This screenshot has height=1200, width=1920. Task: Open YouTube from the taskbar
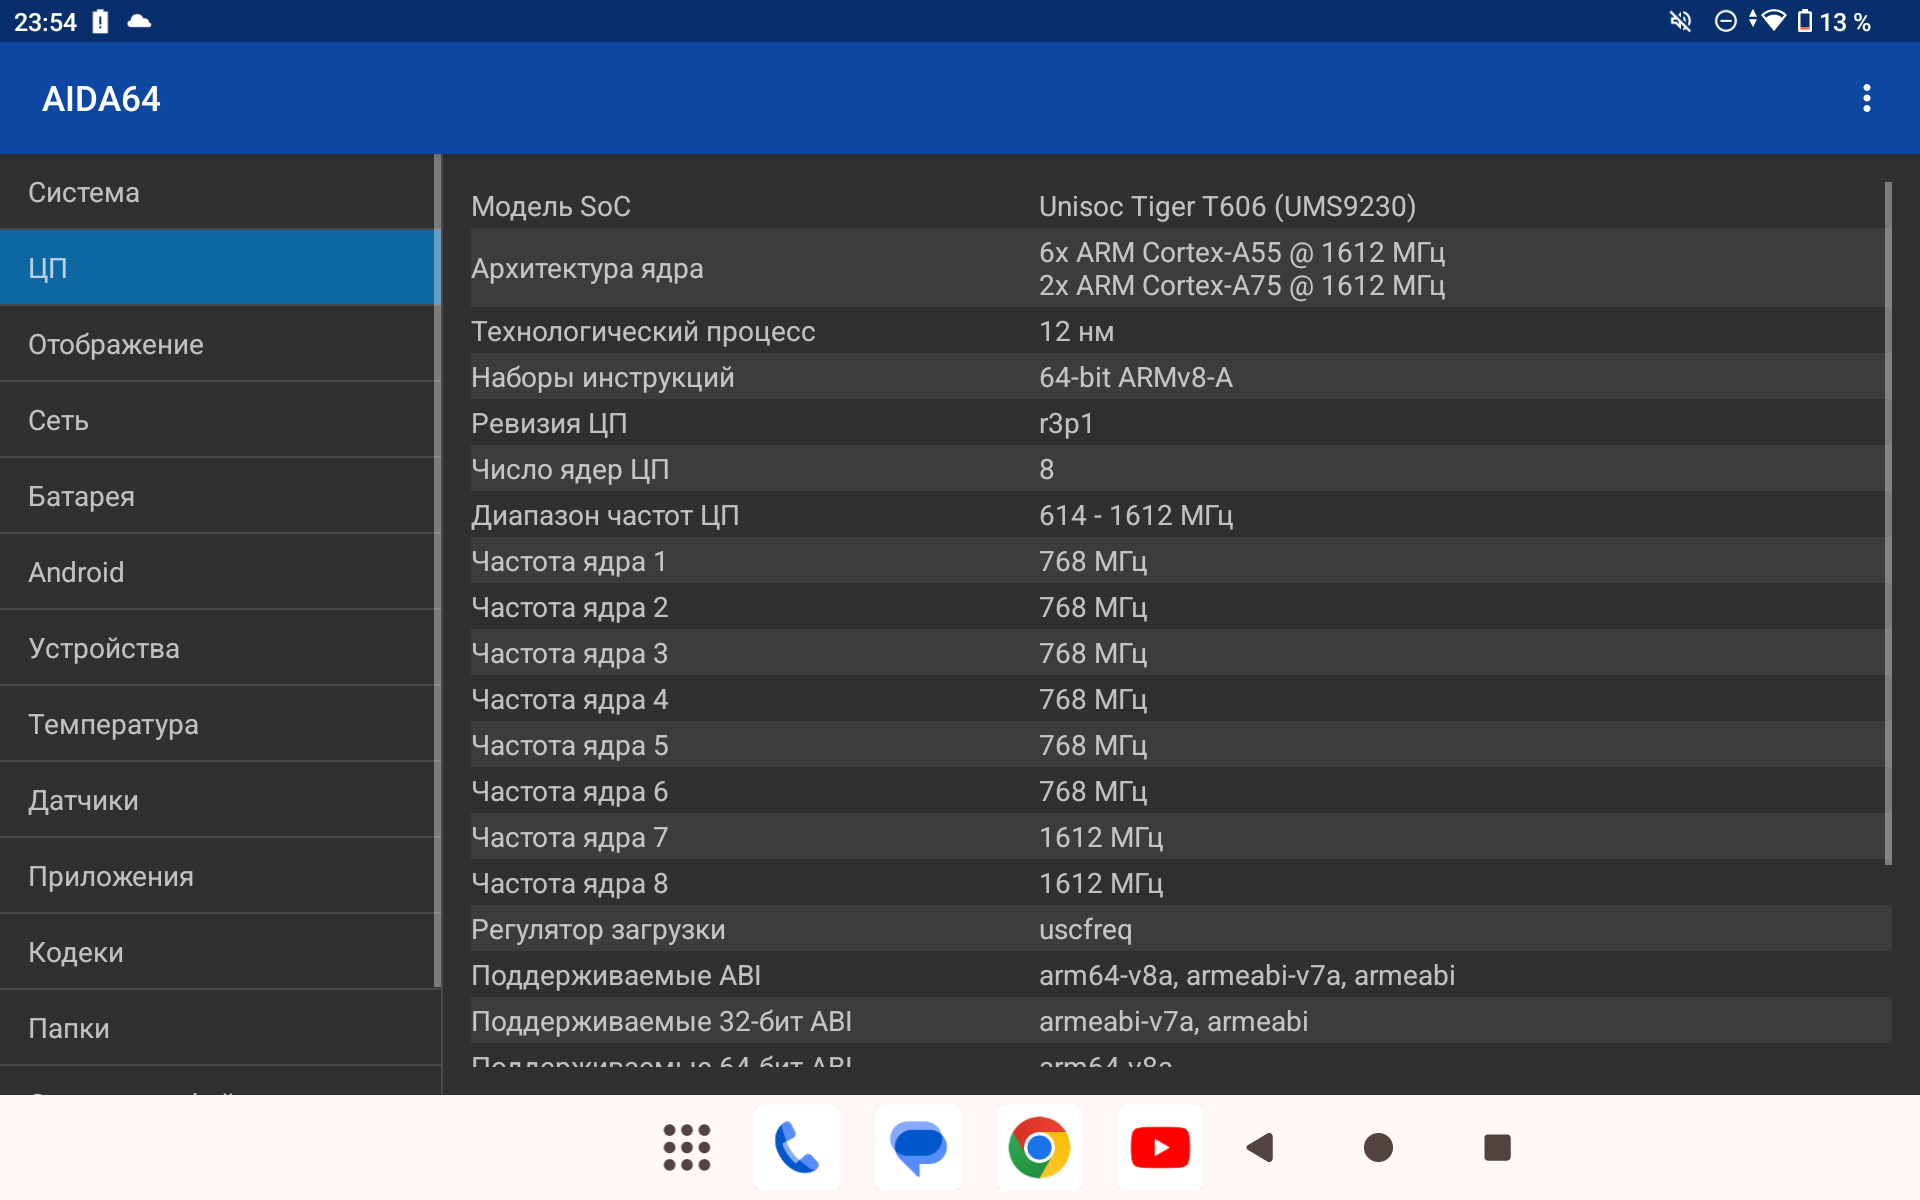(1160, 1147)
